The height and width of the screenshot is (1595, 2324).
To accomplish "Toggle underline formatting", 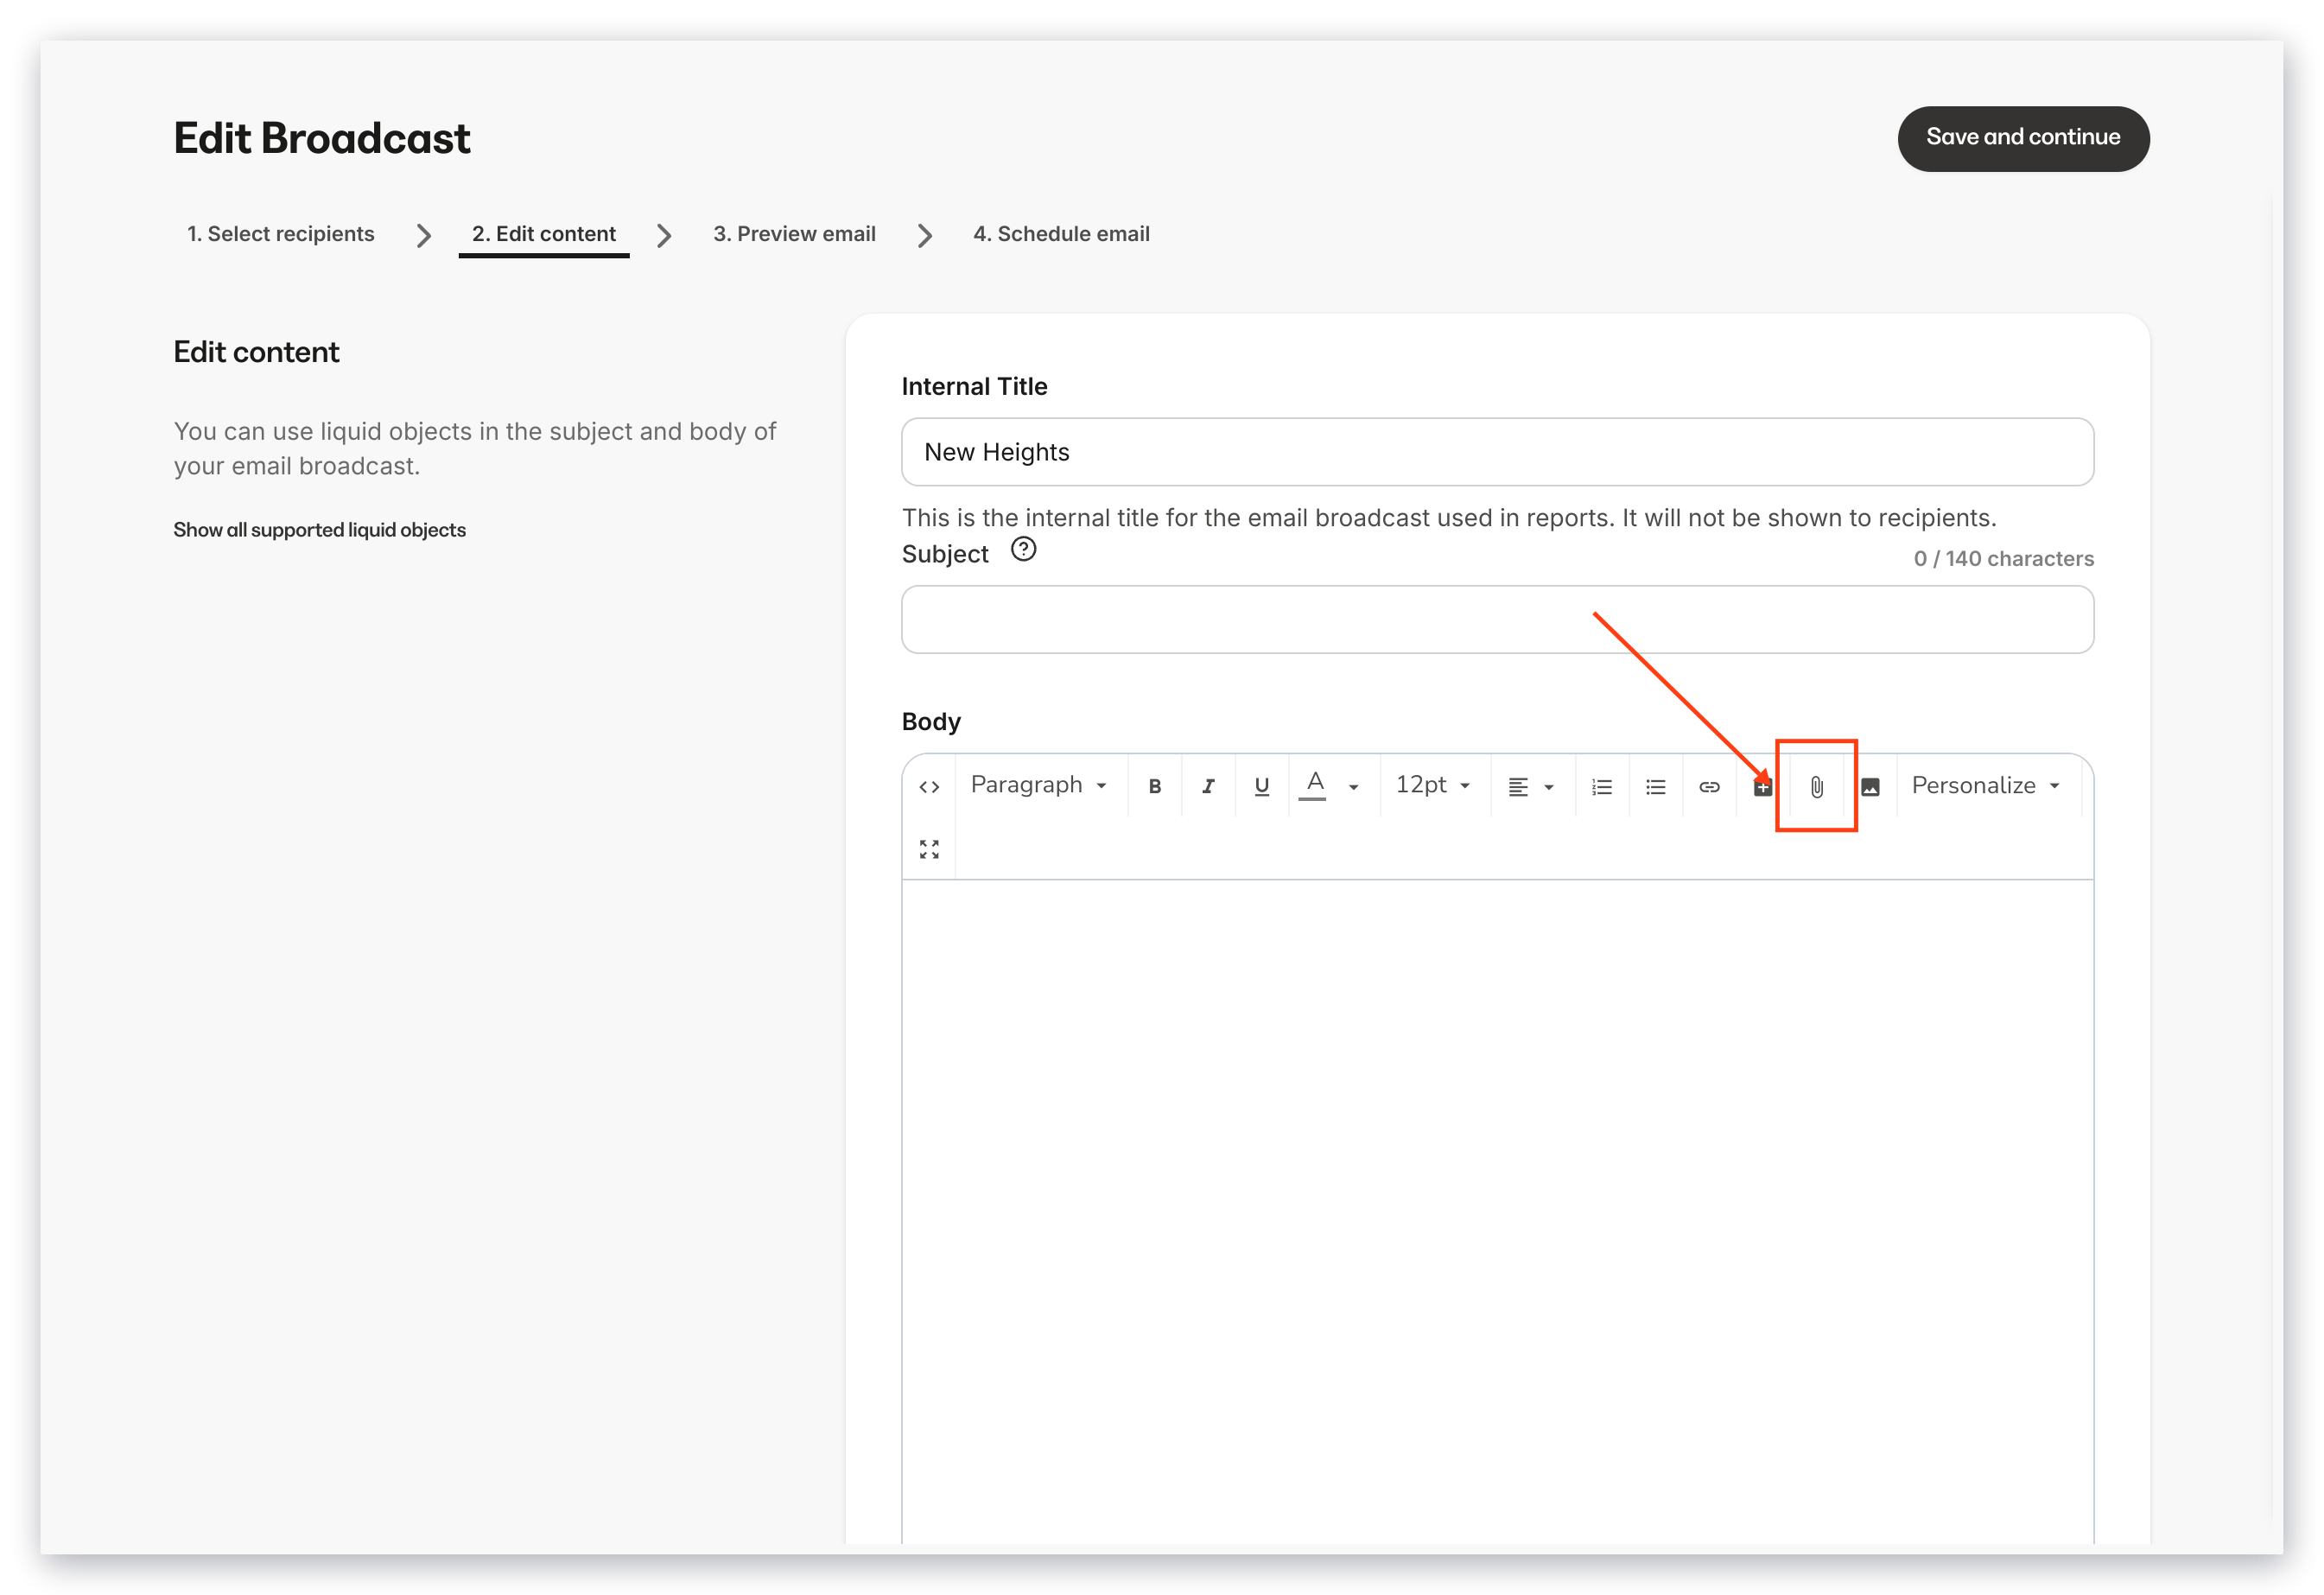I will [x=1261, y=786].
